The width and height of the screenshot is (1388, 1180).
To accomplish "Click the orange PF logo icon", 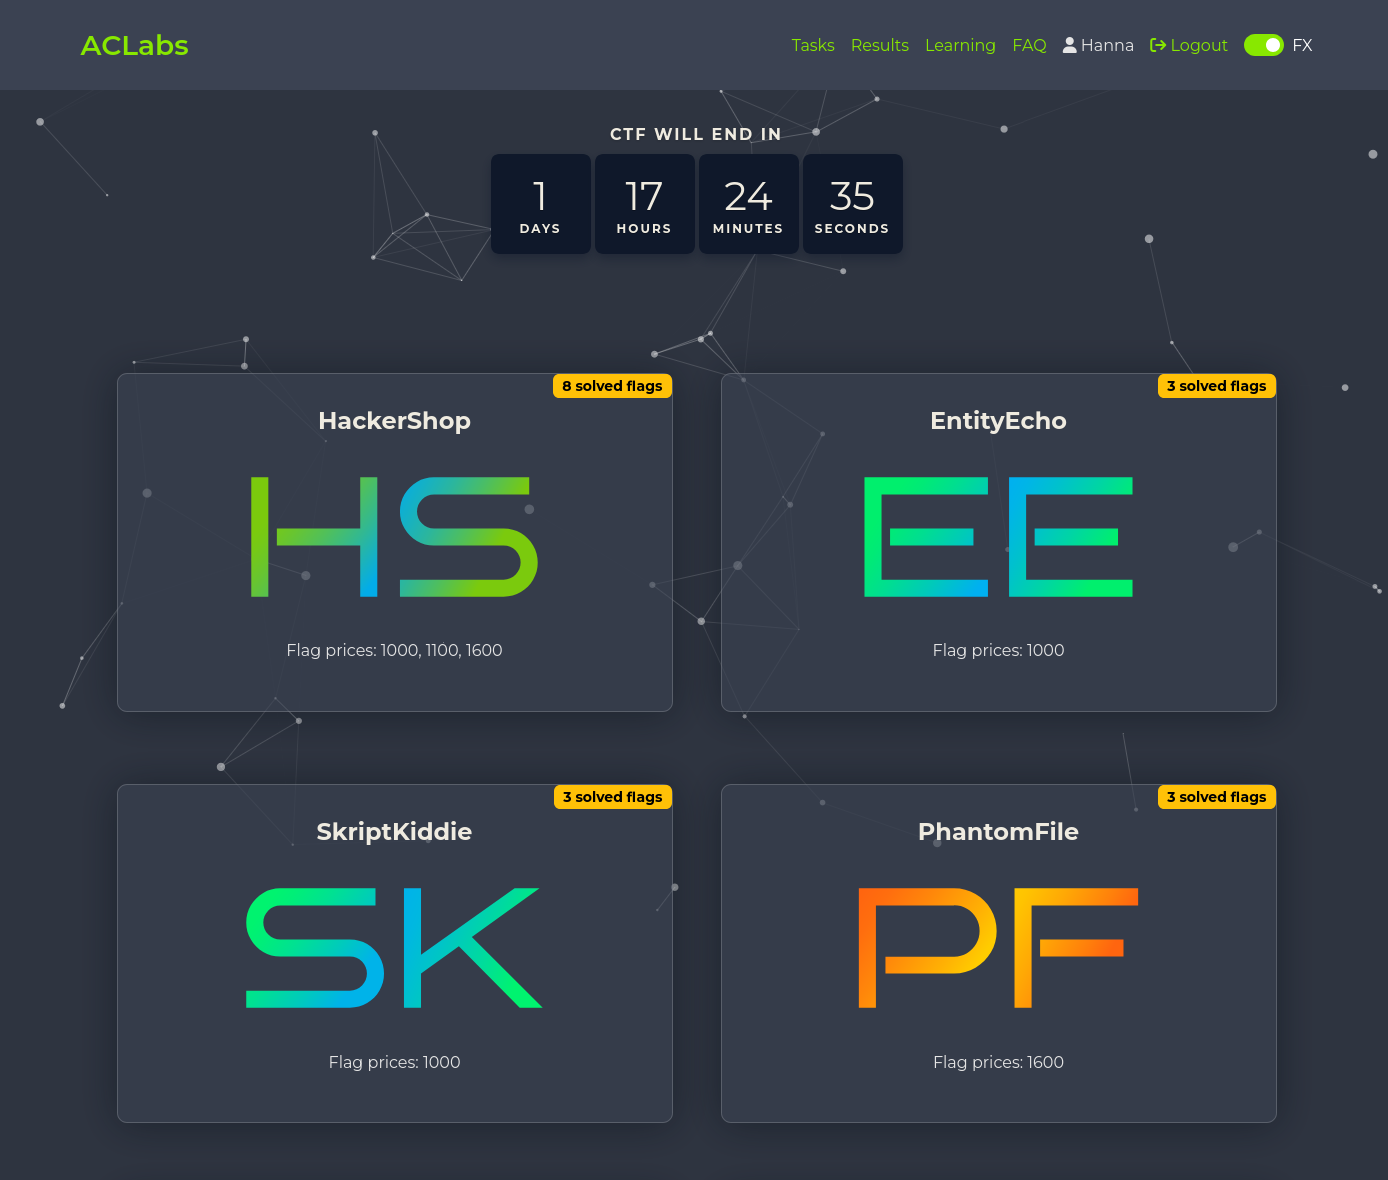I will point(998,948).
